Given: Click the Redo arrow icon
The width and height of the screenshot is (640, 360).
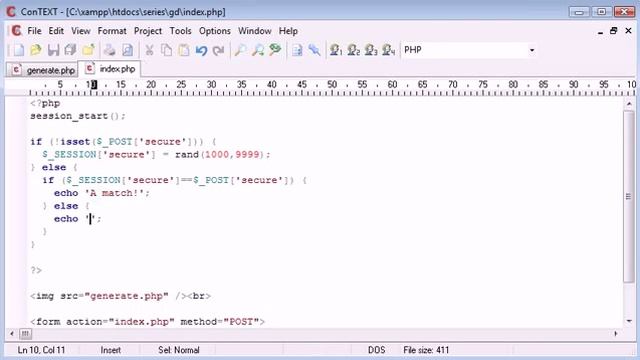Looking at the screenshot, I should coord(219,50).
